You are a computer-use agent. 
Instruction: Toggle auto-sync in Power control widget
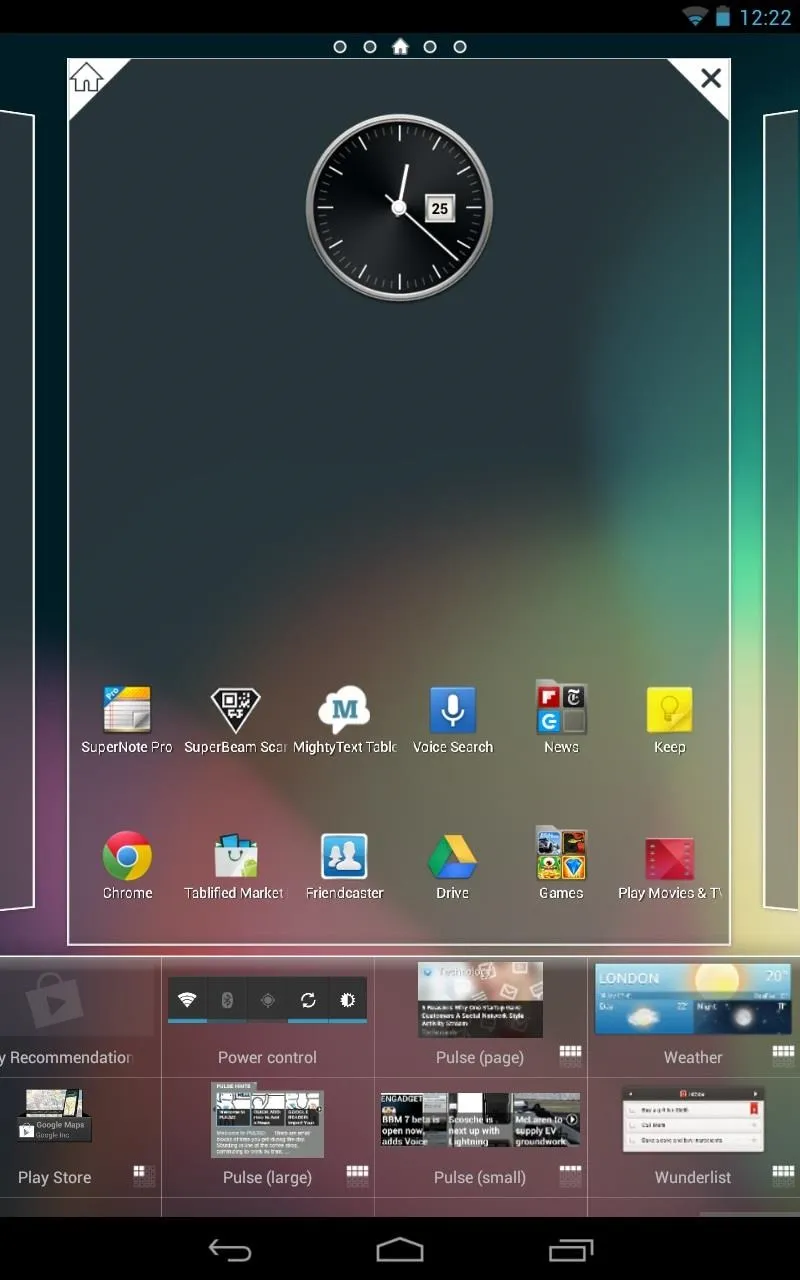pyautogui.click(x=308, y=1000)
